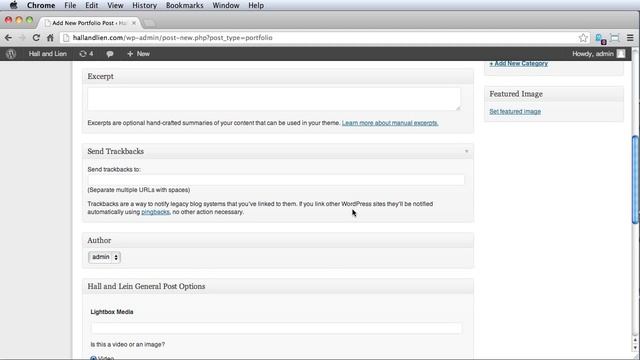Click the Author panel header

point(278,240)
